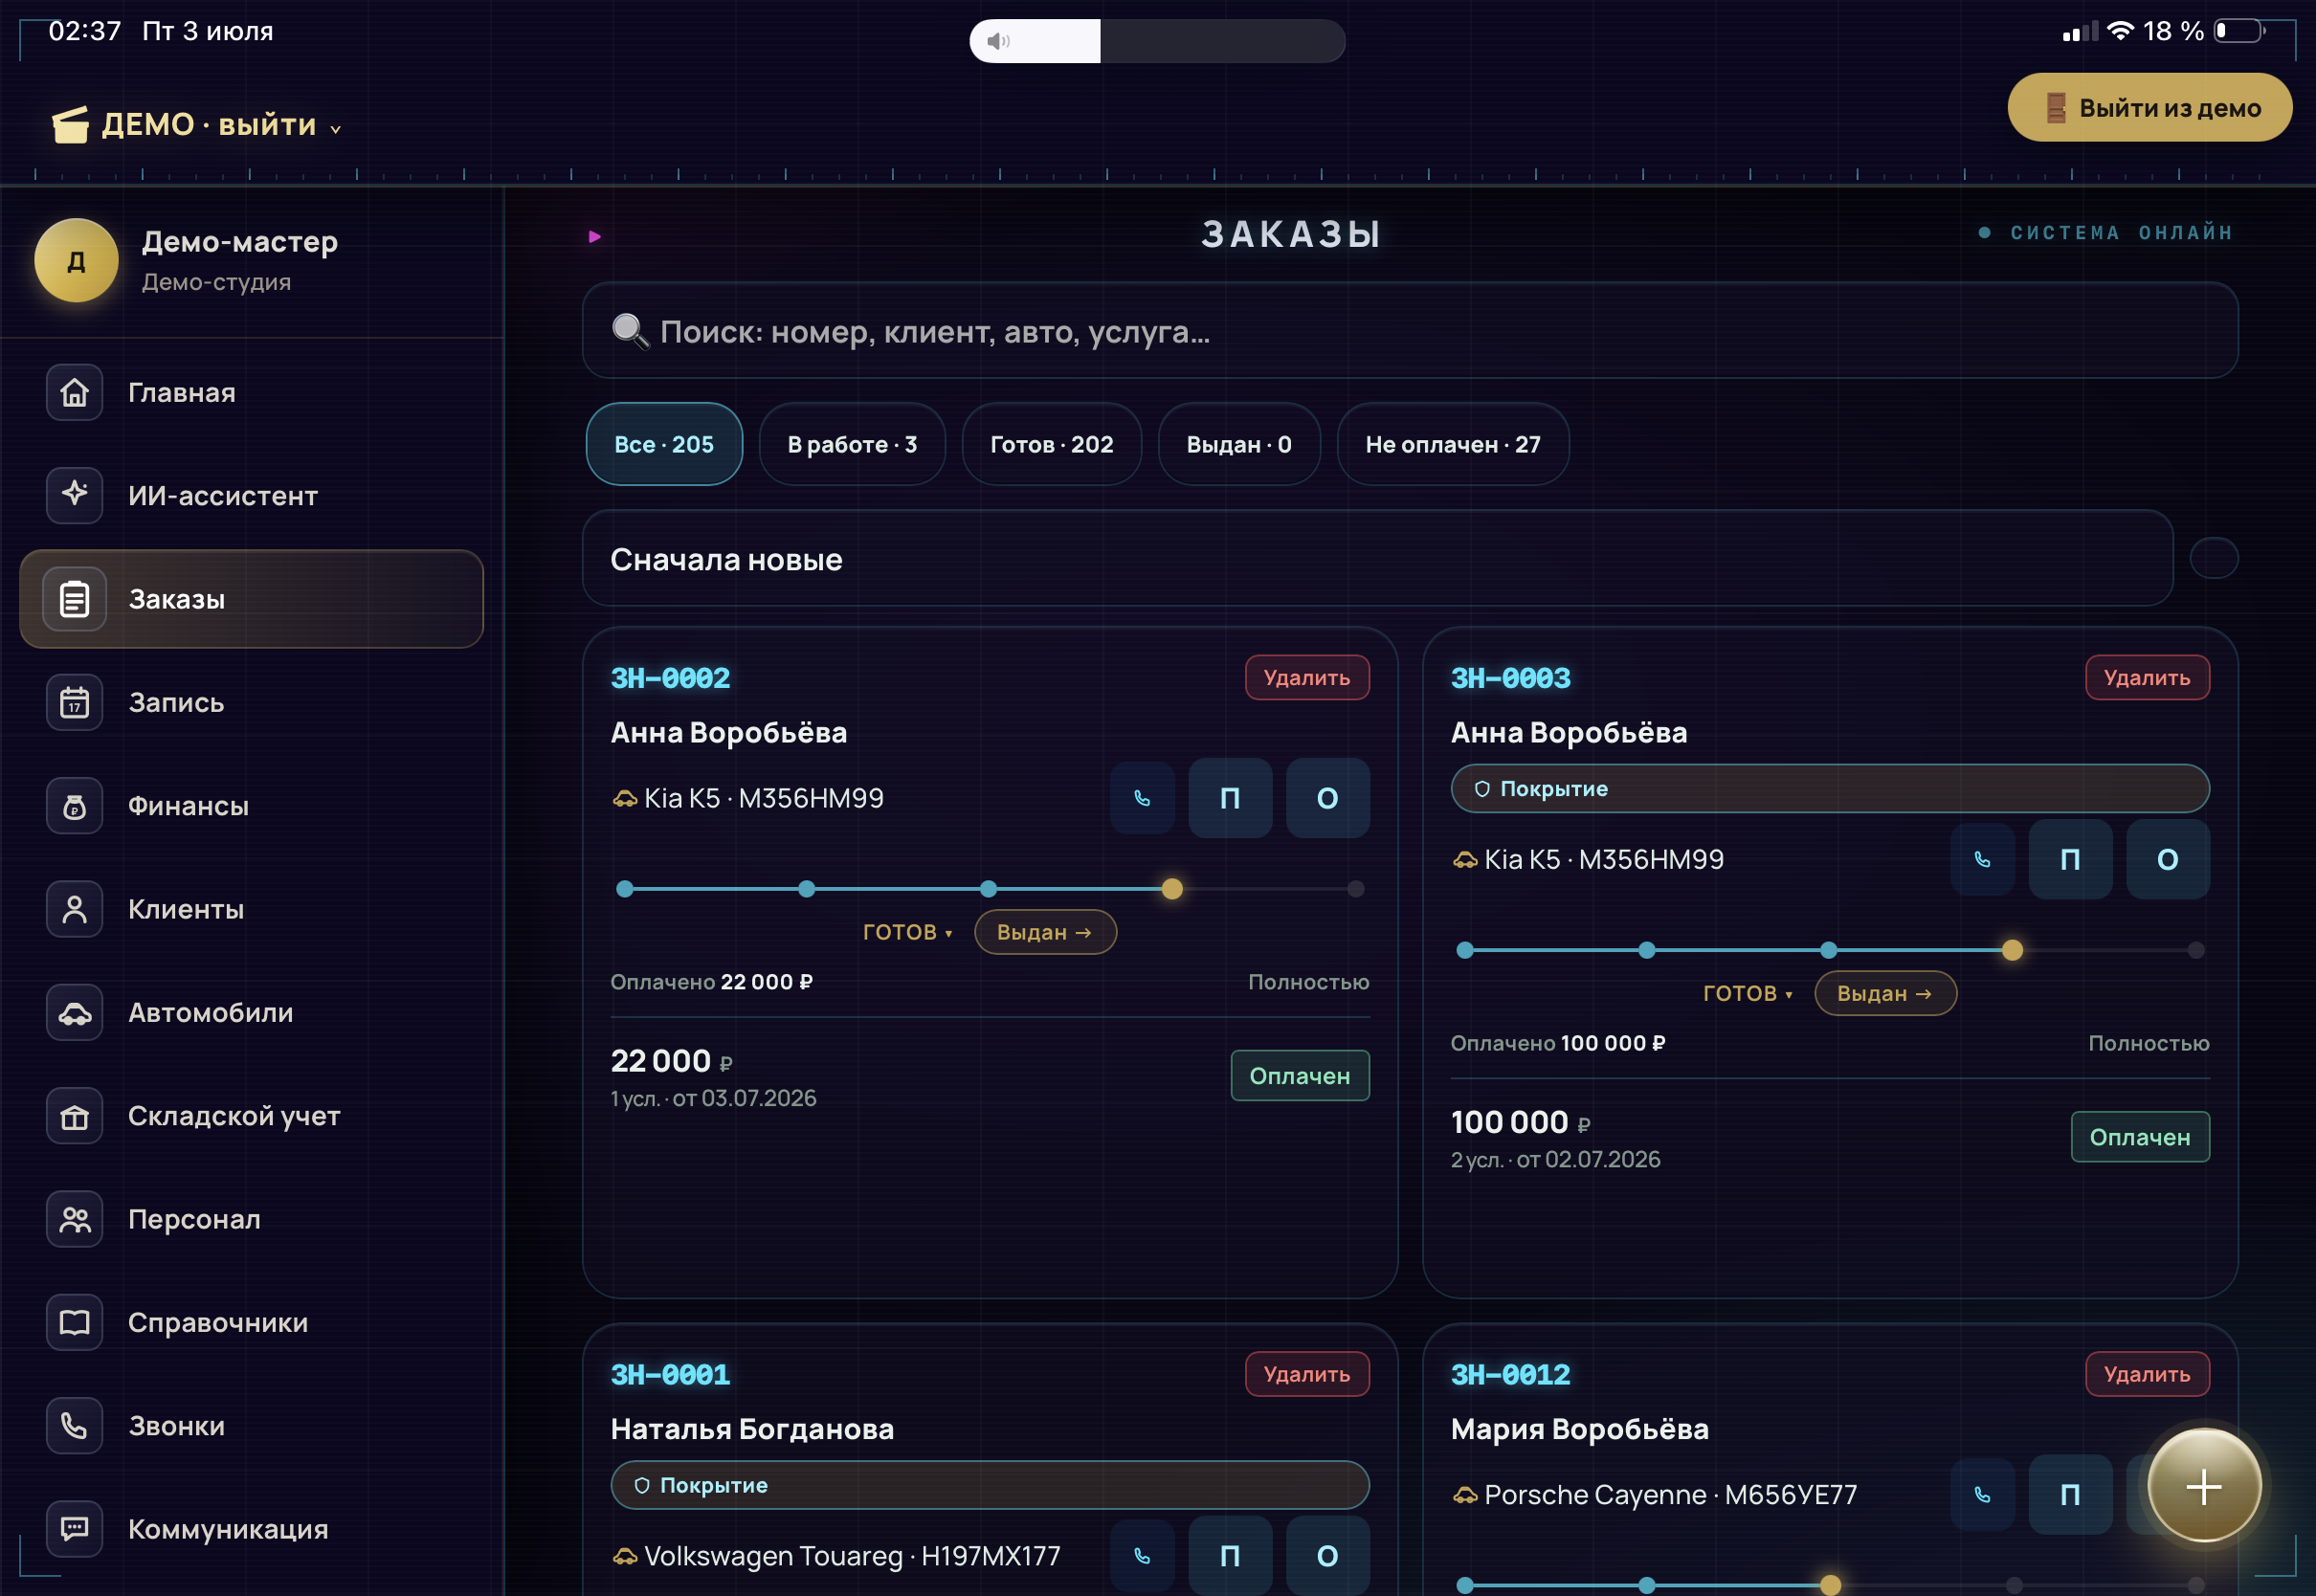Click the gold progress marker on ЗН-0002 timeline
Viewport: 2316px width, 1596px height.
[1172, 889]
